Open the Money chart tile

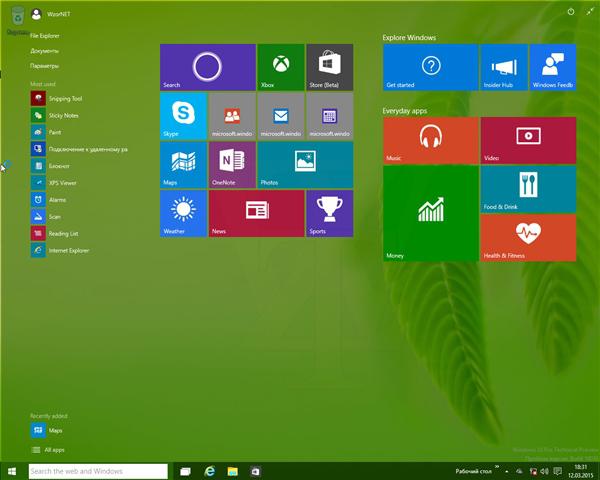[430, 214]
